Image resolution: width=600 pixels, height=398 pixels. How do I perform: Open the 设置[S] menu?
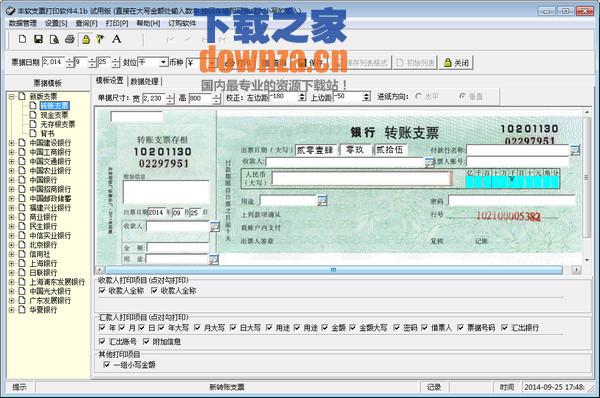tap(56, 23)
